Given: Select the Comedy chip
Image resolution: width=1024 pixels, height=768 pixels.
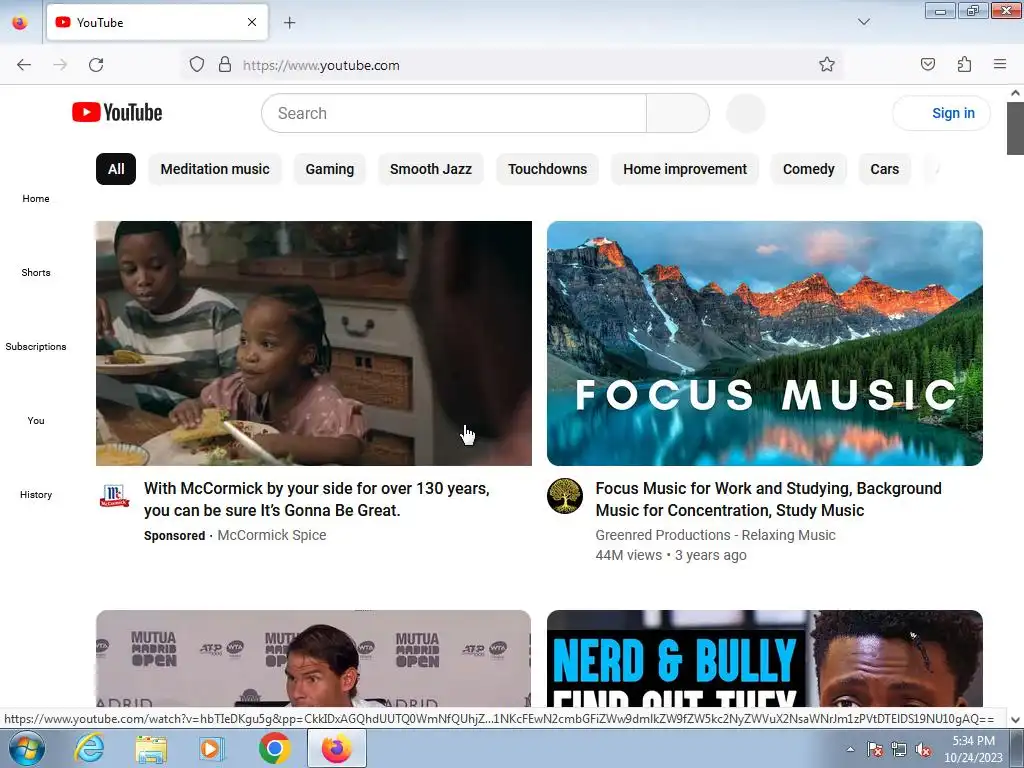Looking at the screenshot, I should click(808, 169).
